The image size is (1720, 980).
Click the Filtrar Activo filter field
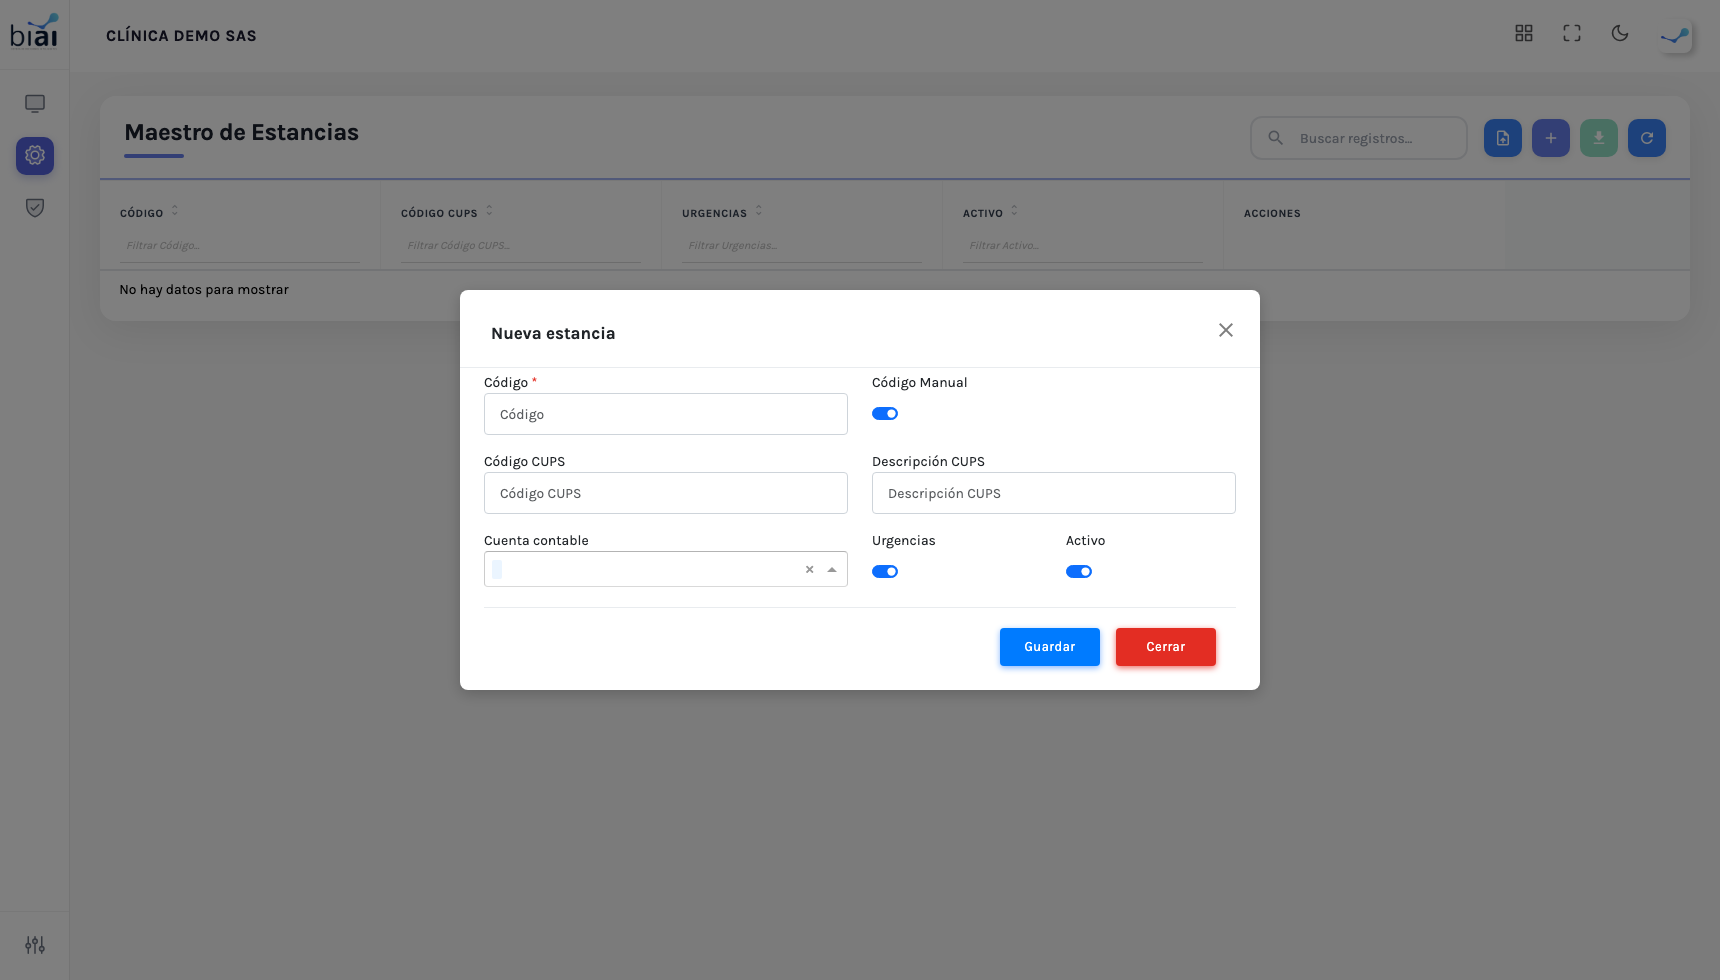[x=1083, y=246]
